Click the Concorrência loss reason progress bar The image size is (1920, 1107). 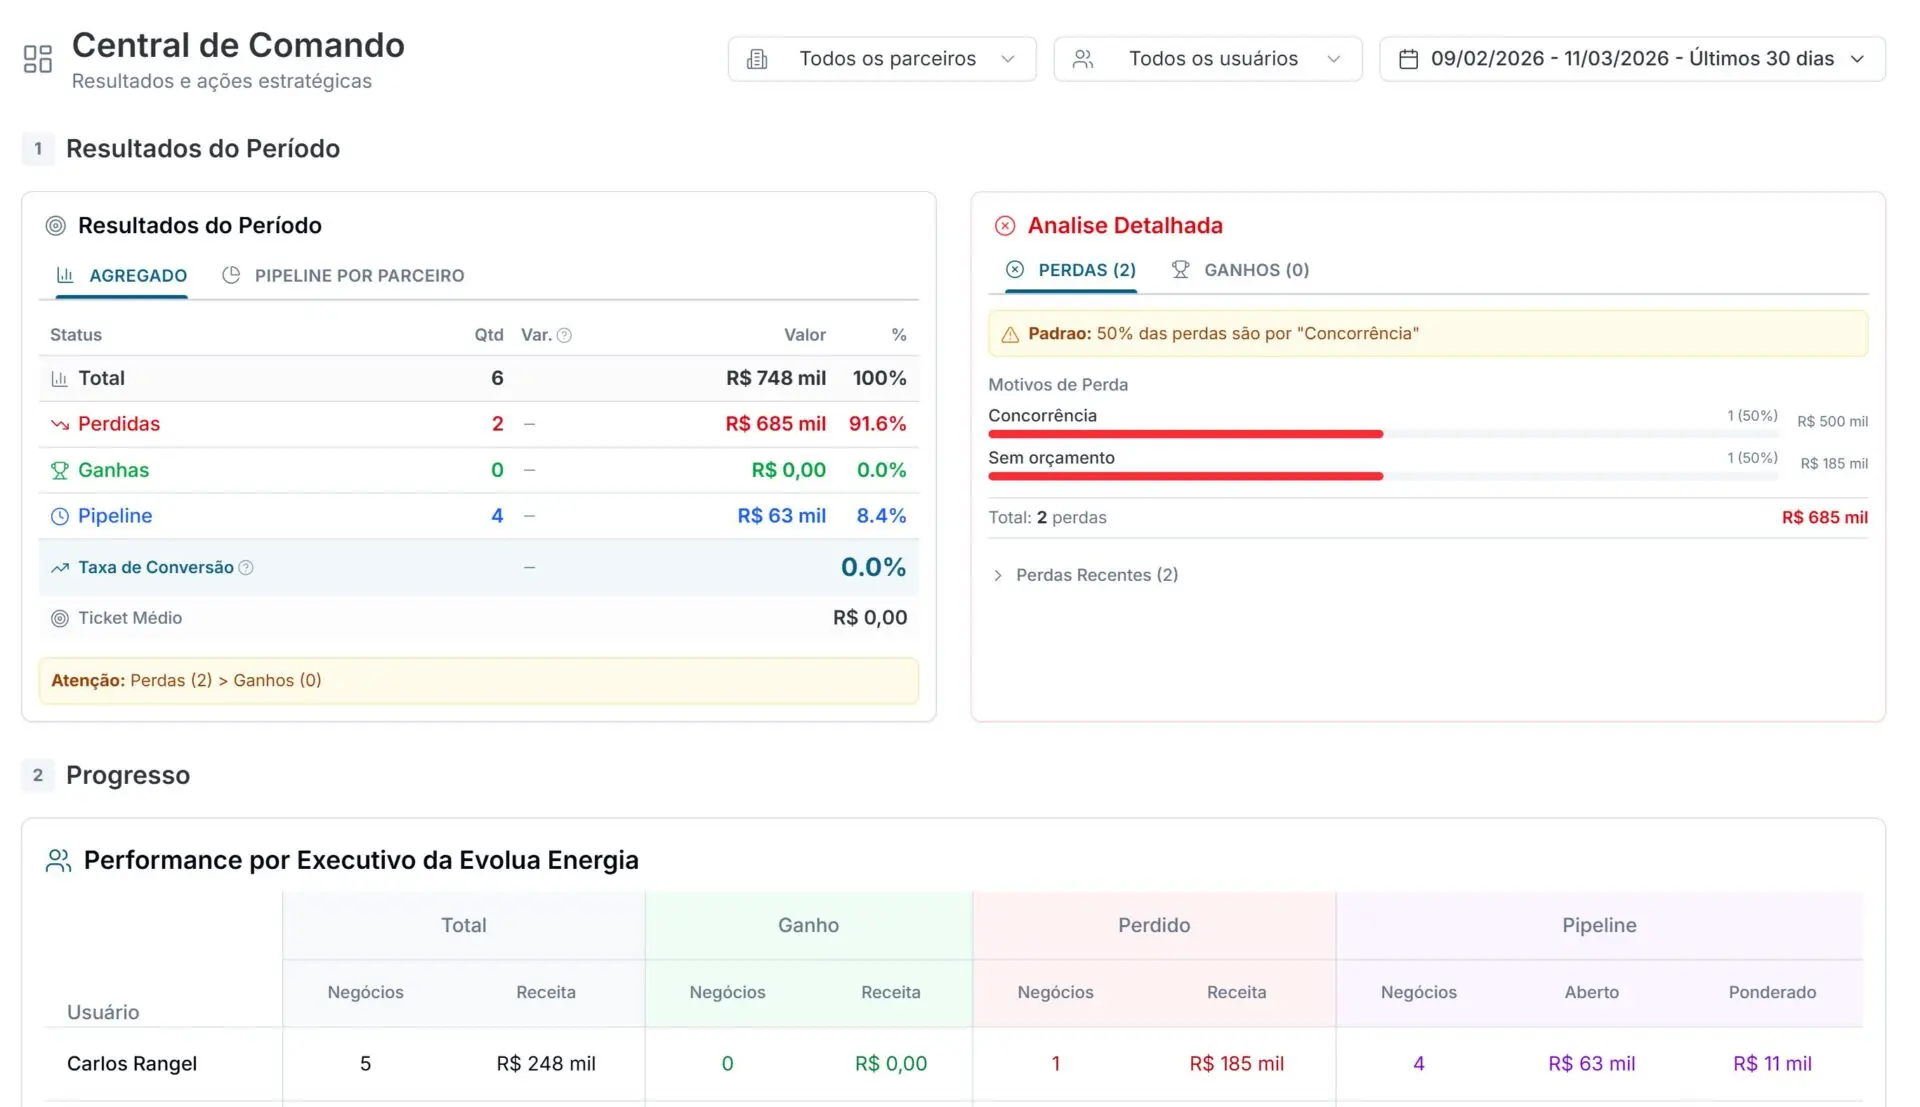(1383, 434)
